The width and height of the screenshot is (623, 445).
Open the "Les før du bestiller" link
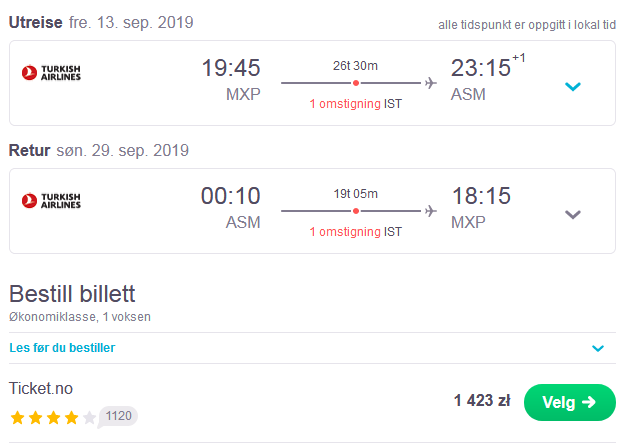click(x=62, y=348)
